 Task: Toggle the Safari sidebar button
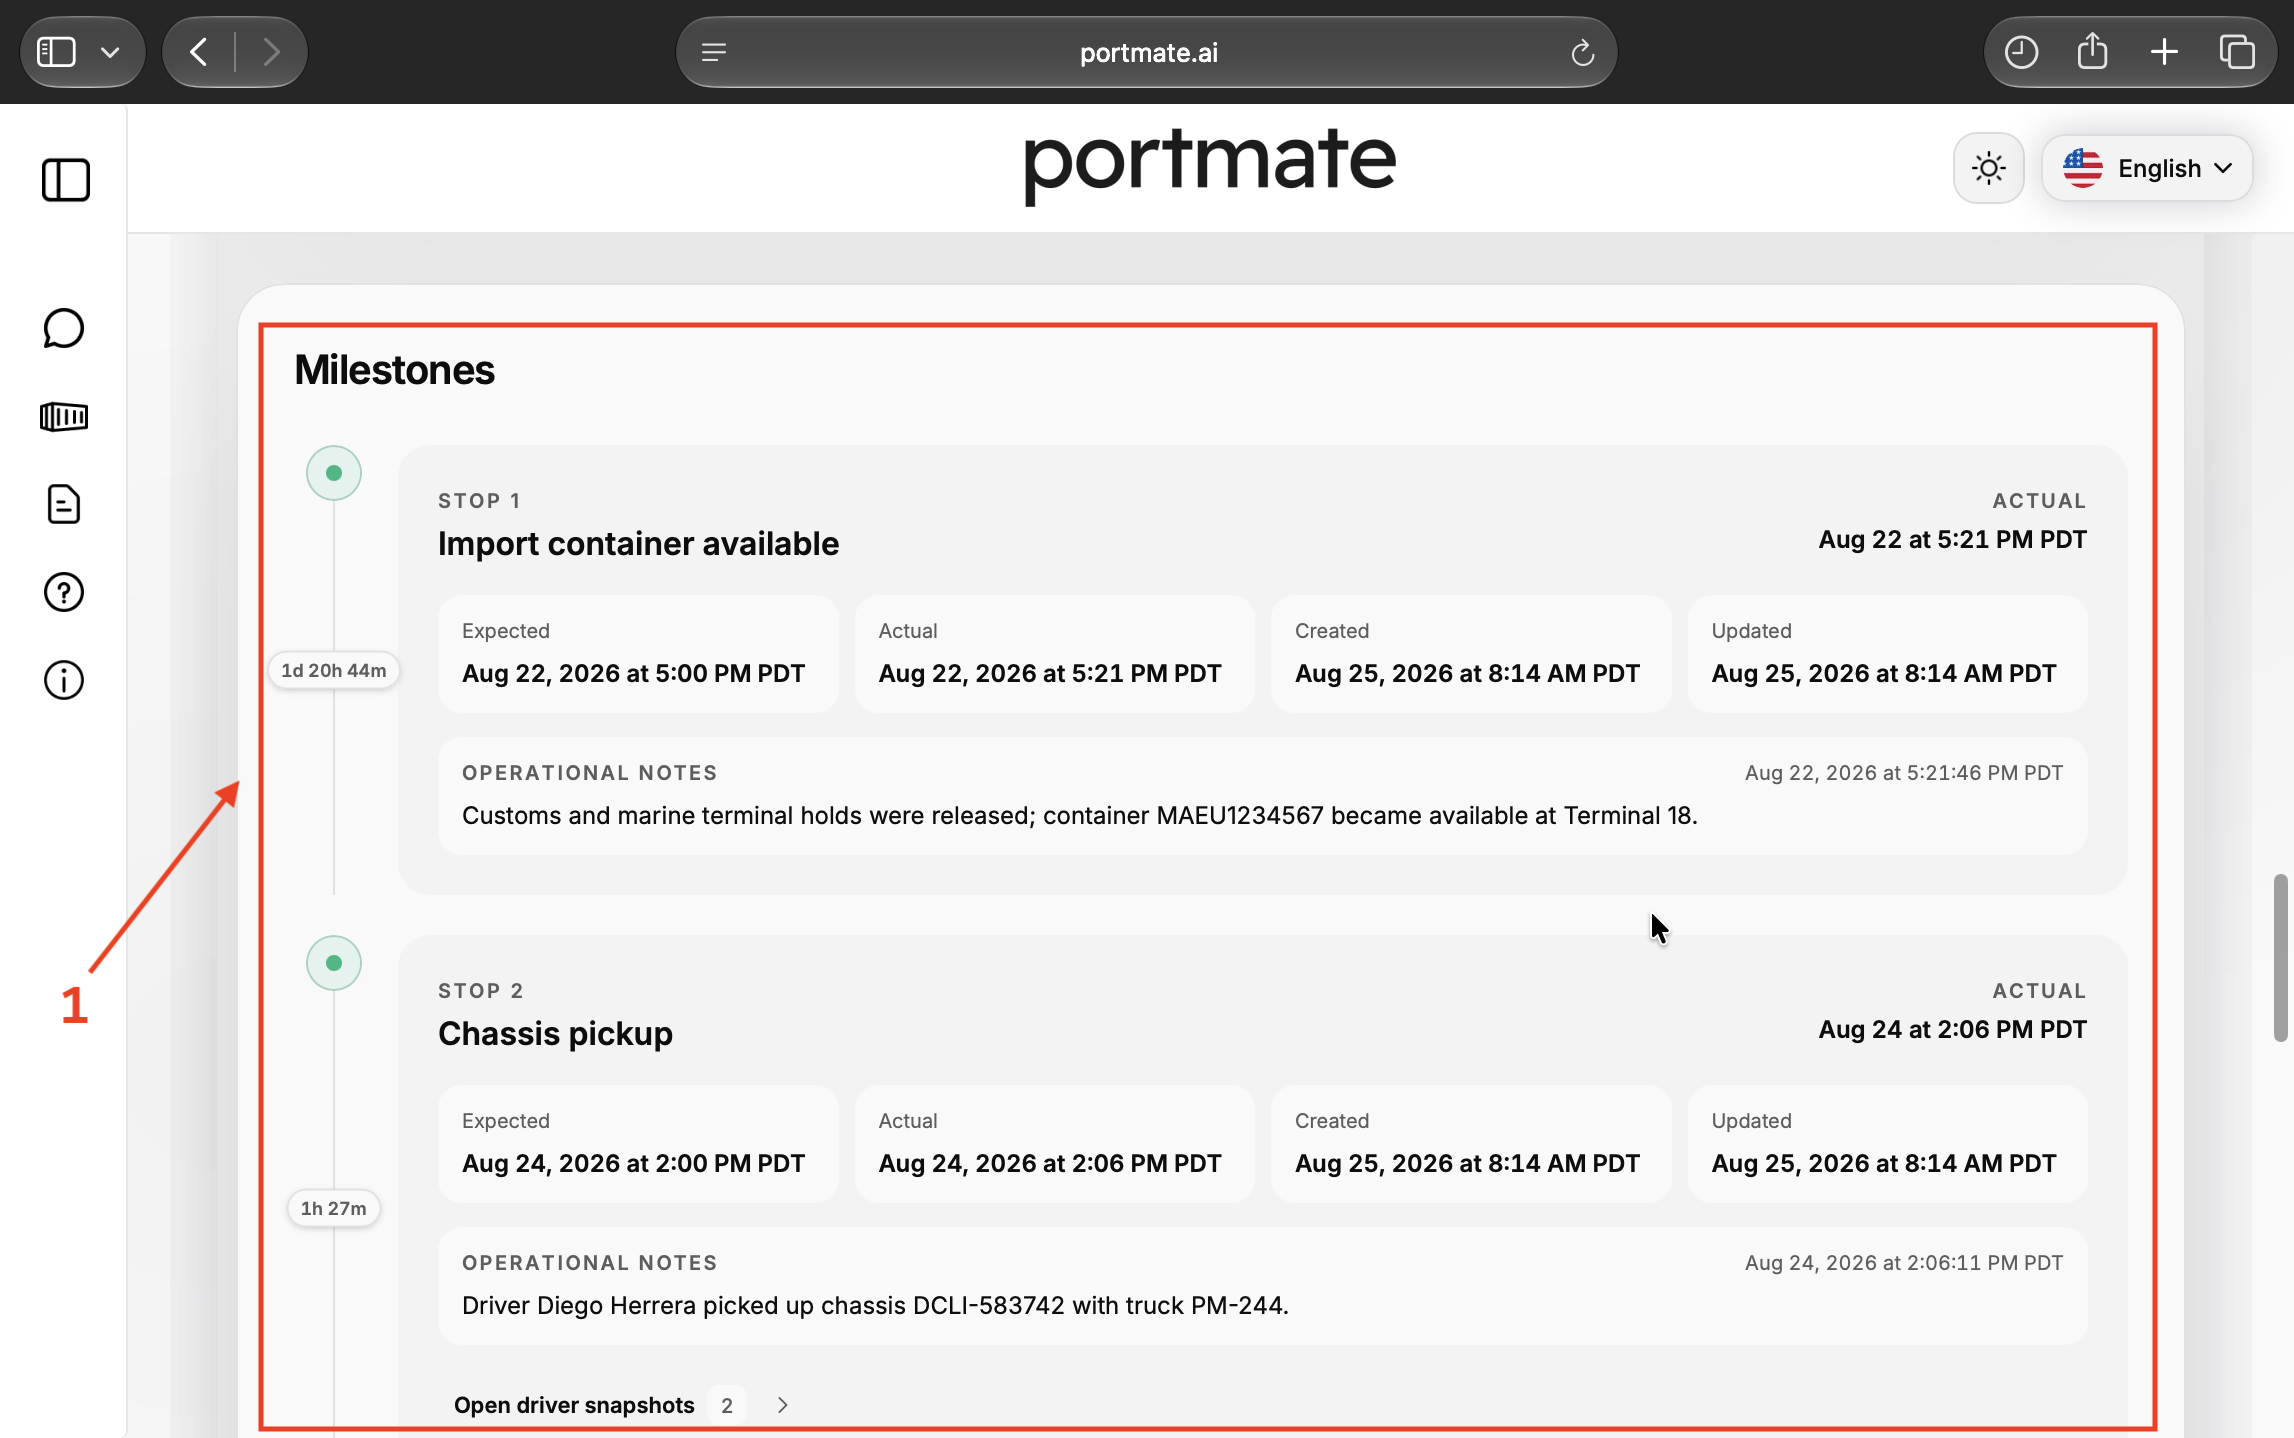56,52
